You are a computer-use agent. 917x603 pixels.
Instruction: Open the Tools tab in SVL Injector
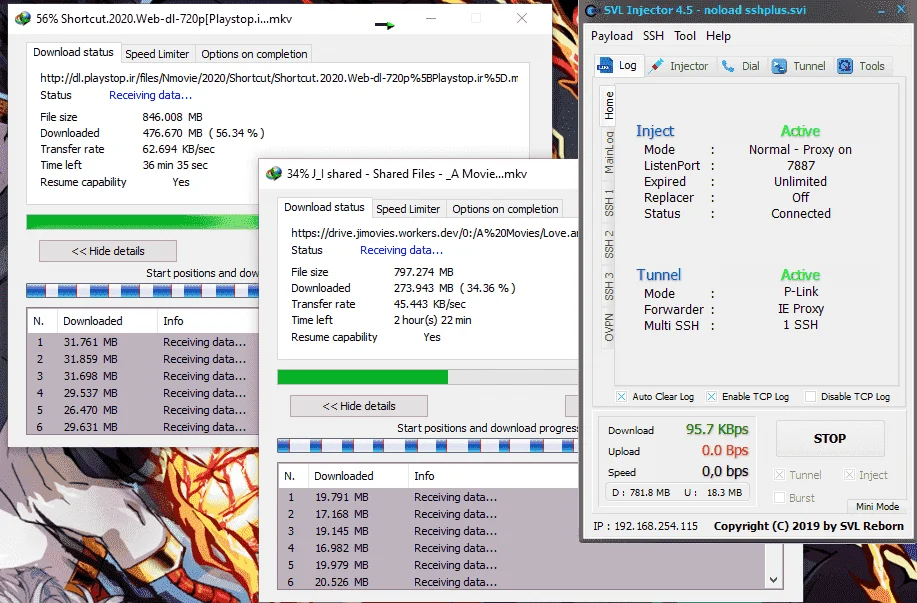tap(861, 66)
